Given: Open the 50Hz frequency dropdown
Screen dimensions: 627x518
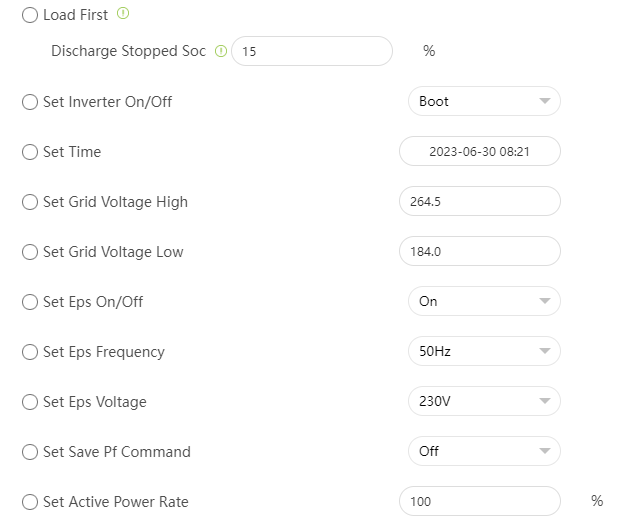Looking at the screenshot, I should [x=484, y=351].
